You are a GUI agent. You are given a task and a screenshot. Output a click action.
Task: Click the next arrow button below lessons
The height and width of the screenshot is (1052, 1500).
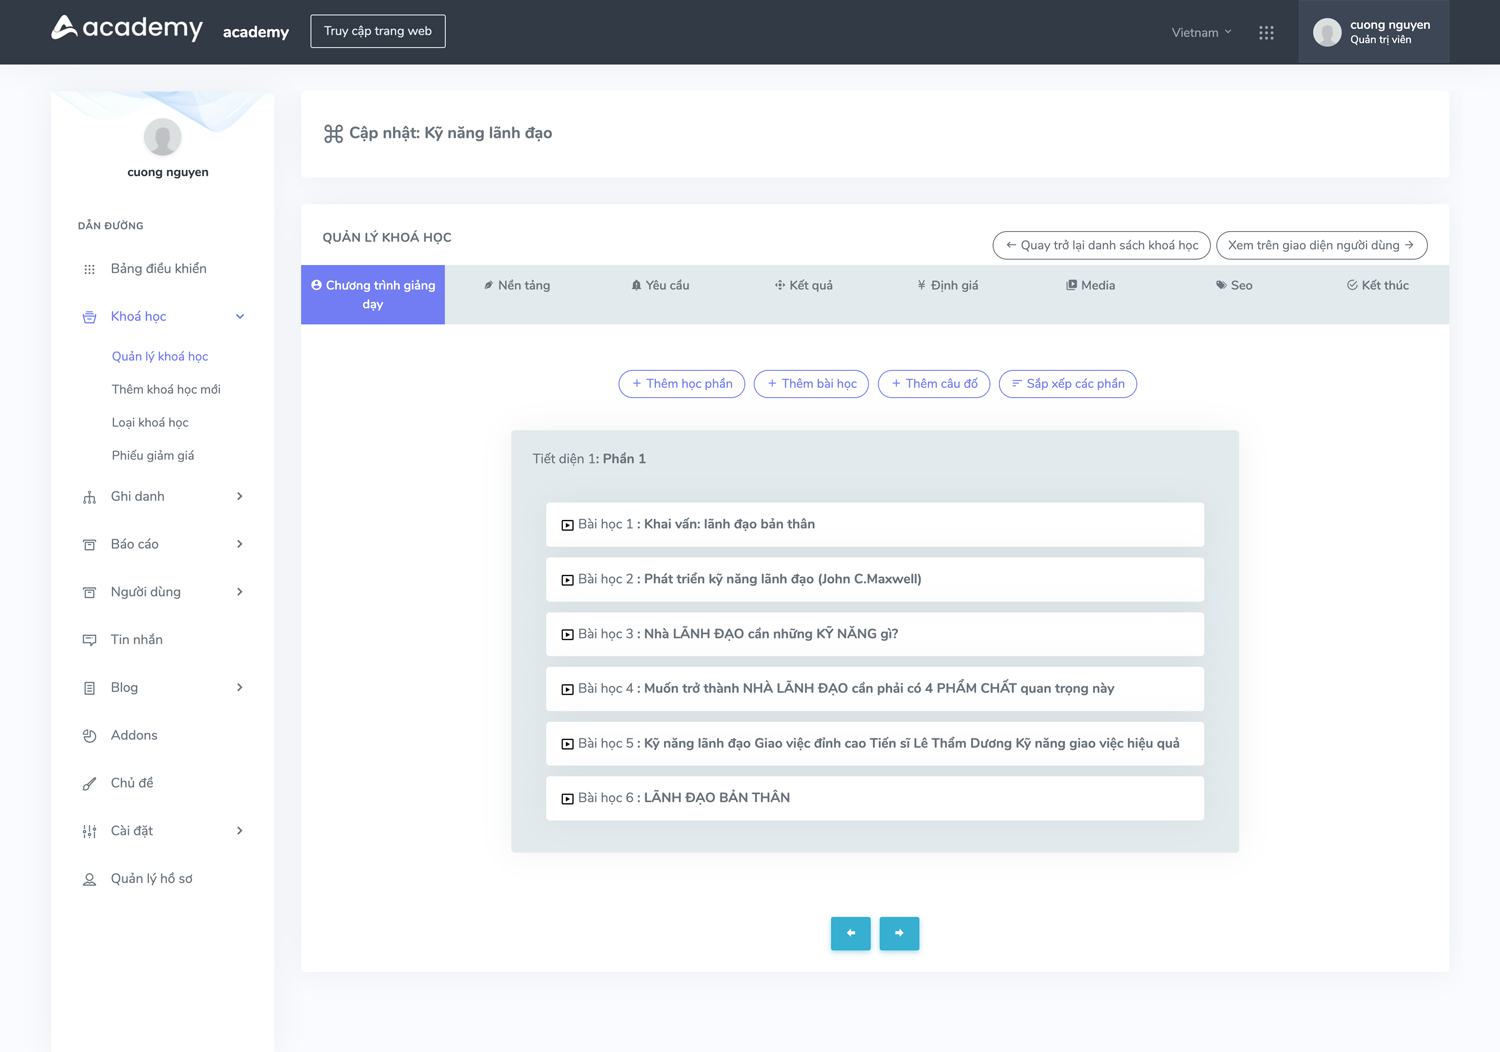pyautogui.click(x=899, y=933)
